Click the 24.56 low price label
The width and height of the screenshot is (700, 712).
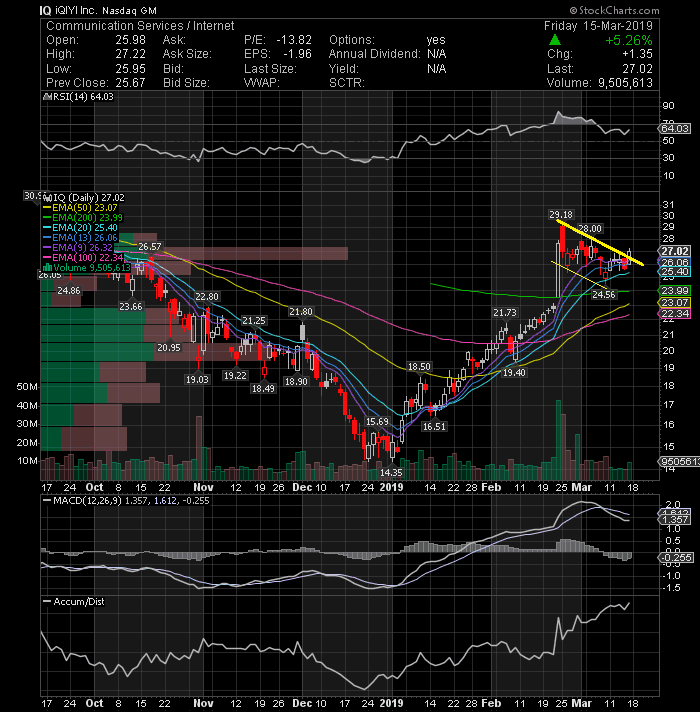(604, 295)
